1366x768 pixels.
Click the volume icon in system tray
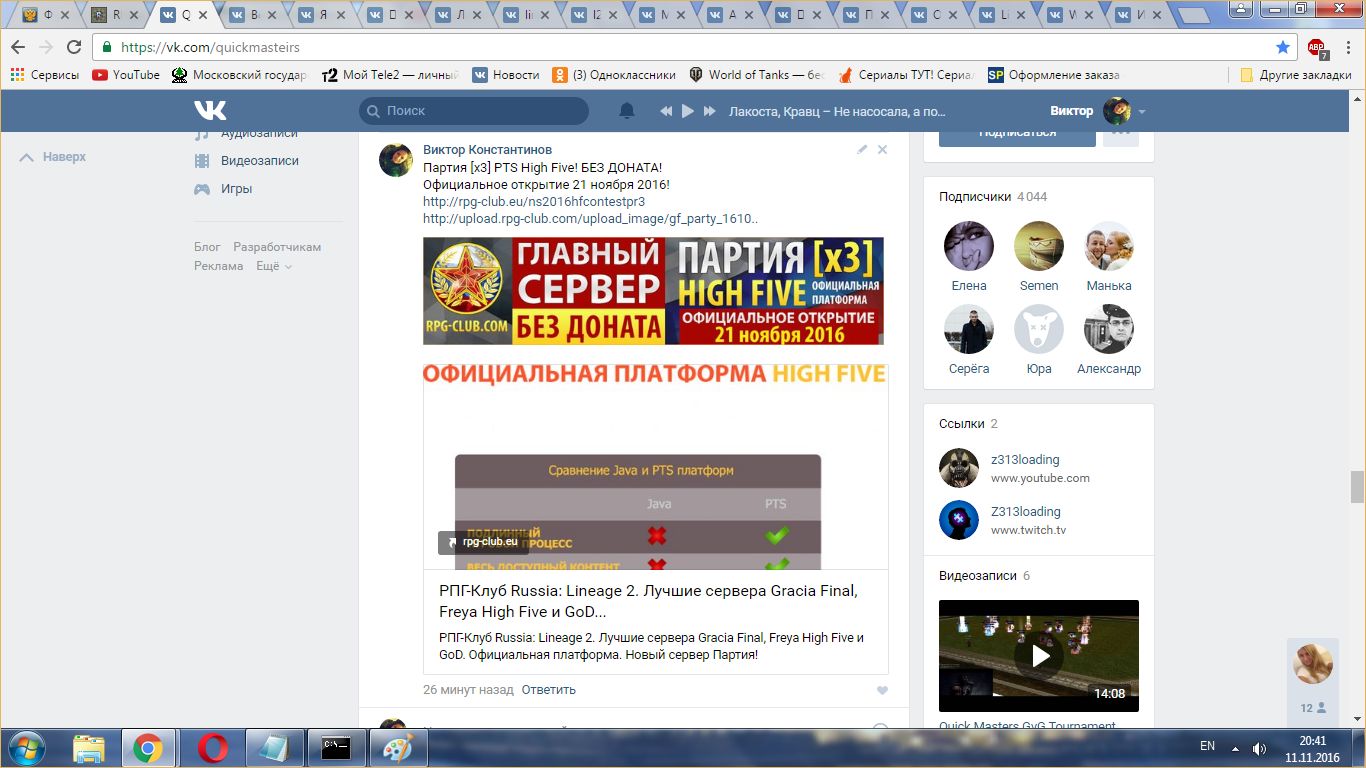coord(1259,747)
